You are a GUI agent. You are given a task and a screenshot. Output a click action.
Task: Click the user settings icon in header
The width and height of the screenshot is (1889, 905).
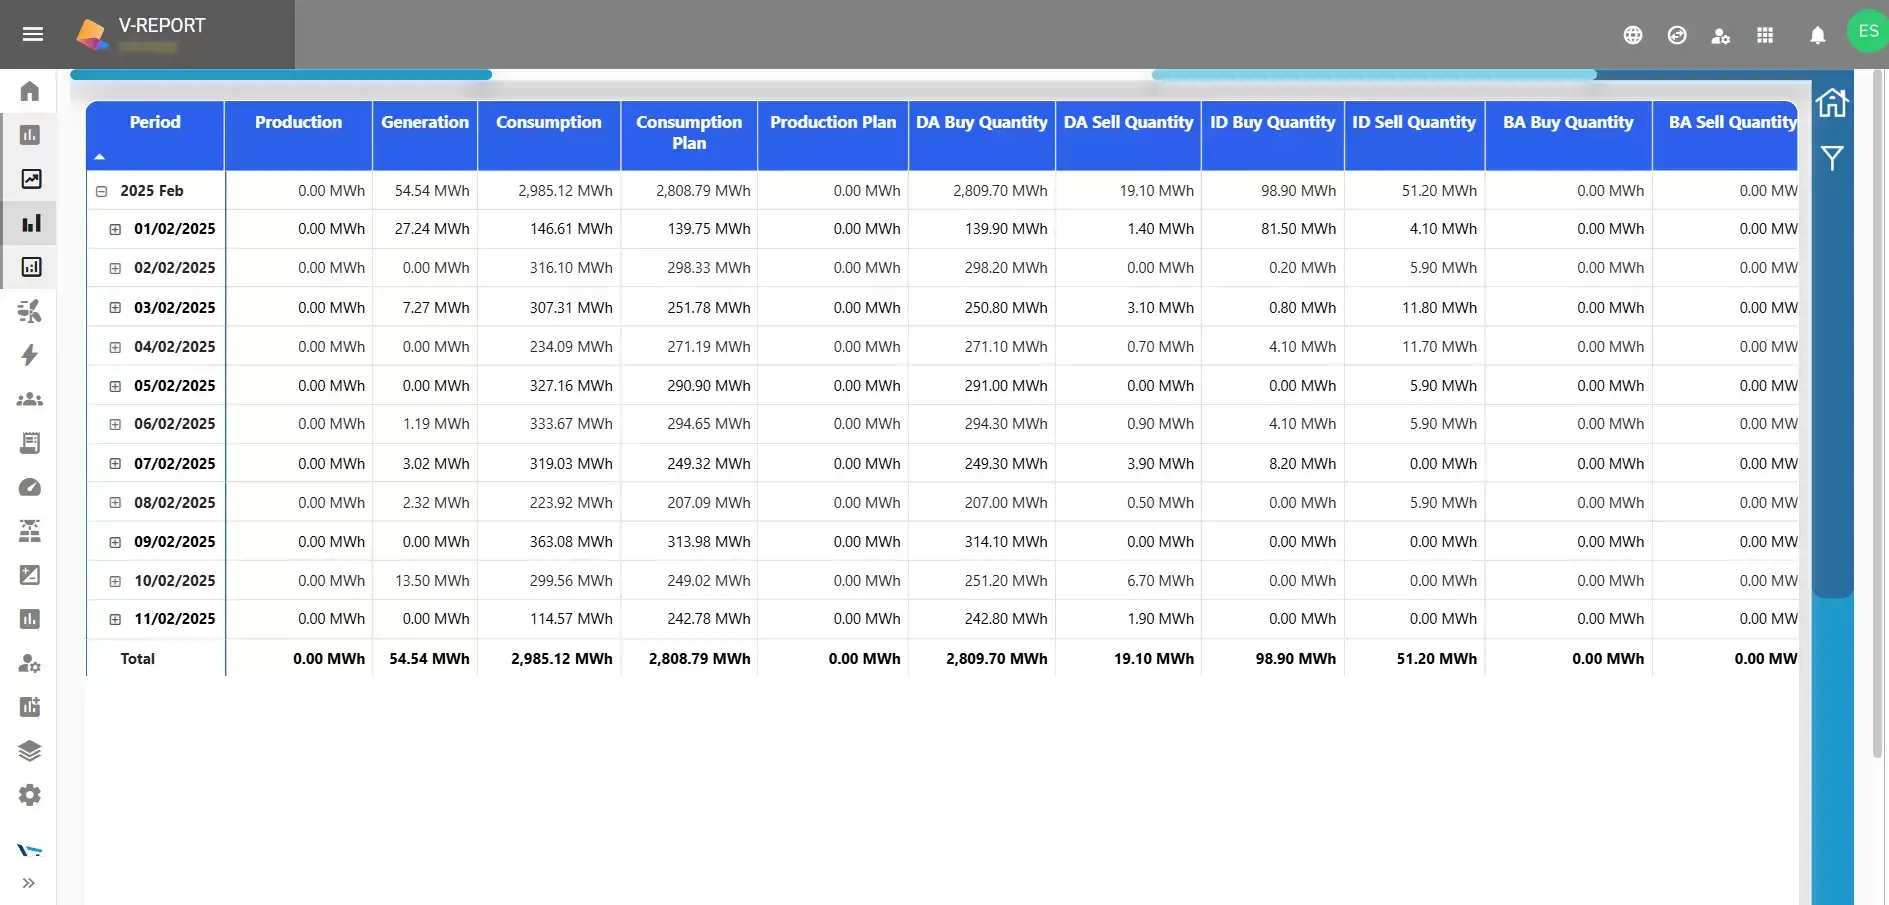tap(1720, 36)
